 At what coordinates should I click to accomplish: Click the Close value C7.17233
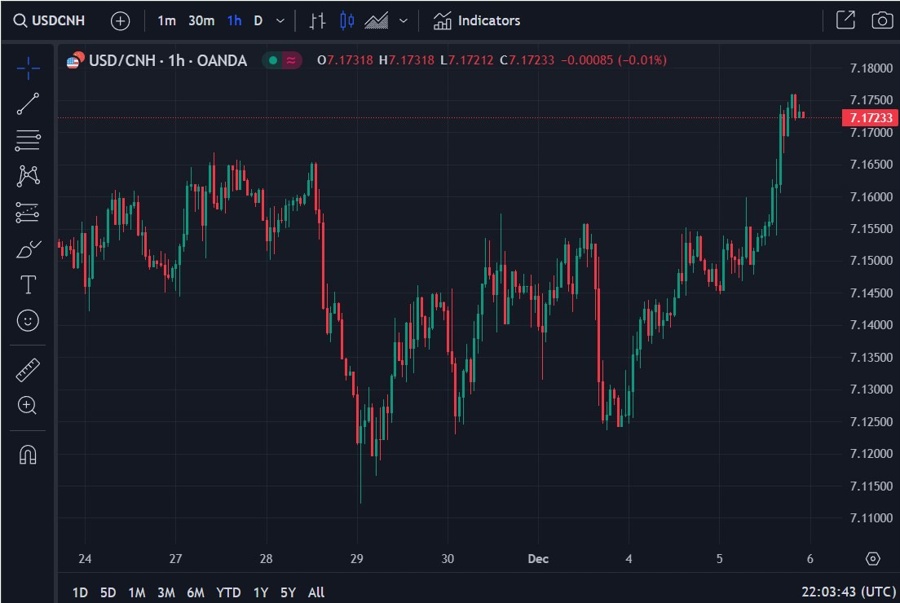(527, 60)
